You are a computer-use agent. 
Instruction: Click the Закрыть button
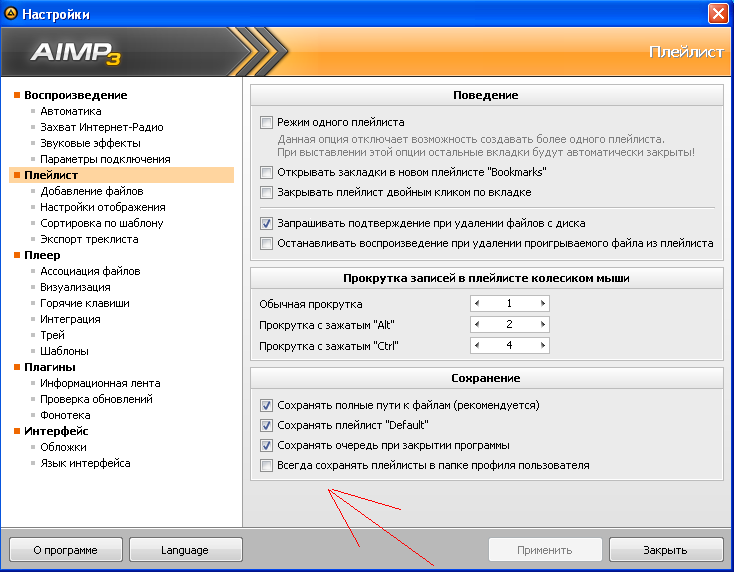pyautogui.click(x=666, y=550)
